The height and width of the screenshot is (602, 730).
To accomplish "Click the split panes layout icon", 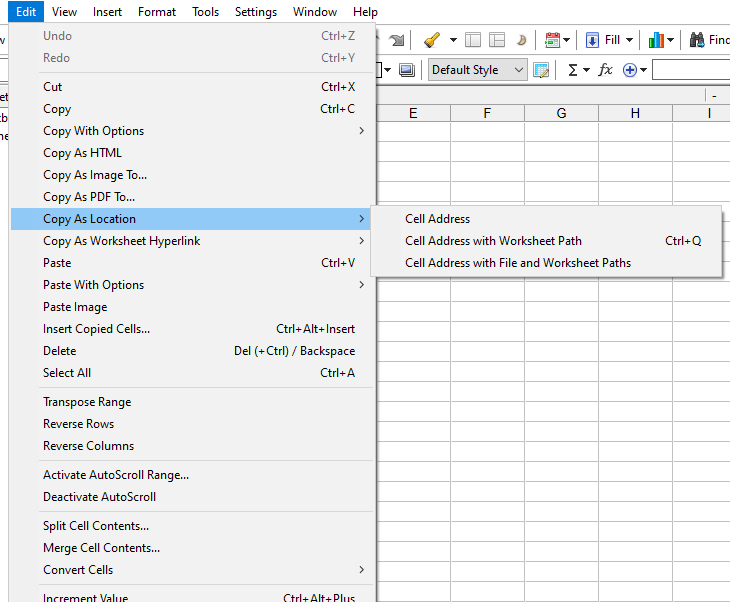I will click(x=497, y=40).
